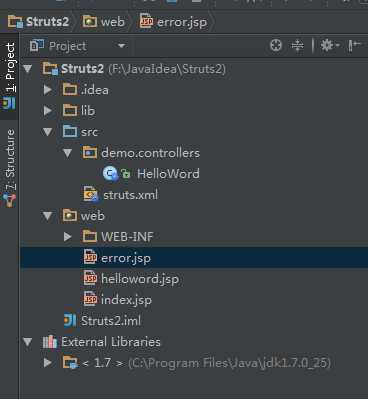
Task: Click the error.jsp breadcrumb in navigation bar
Action: [x=173, y=22]
